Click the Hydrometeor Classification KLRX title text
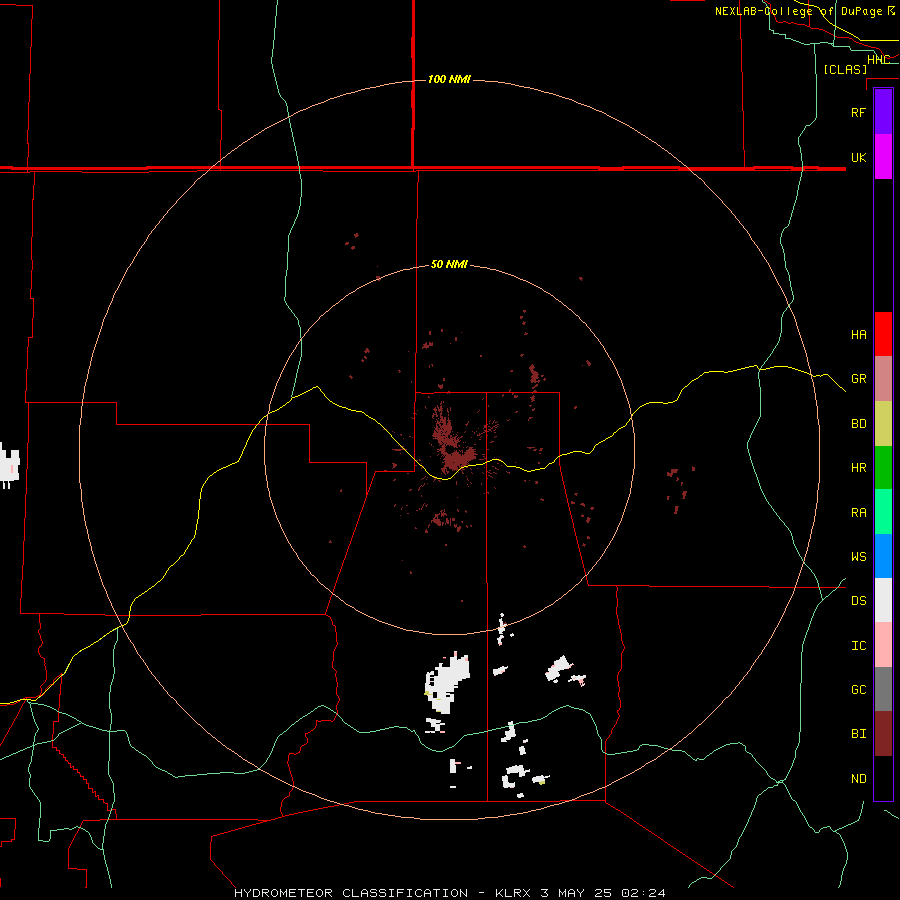The width and height of the screenshot is (900, 900). (450, 893)
